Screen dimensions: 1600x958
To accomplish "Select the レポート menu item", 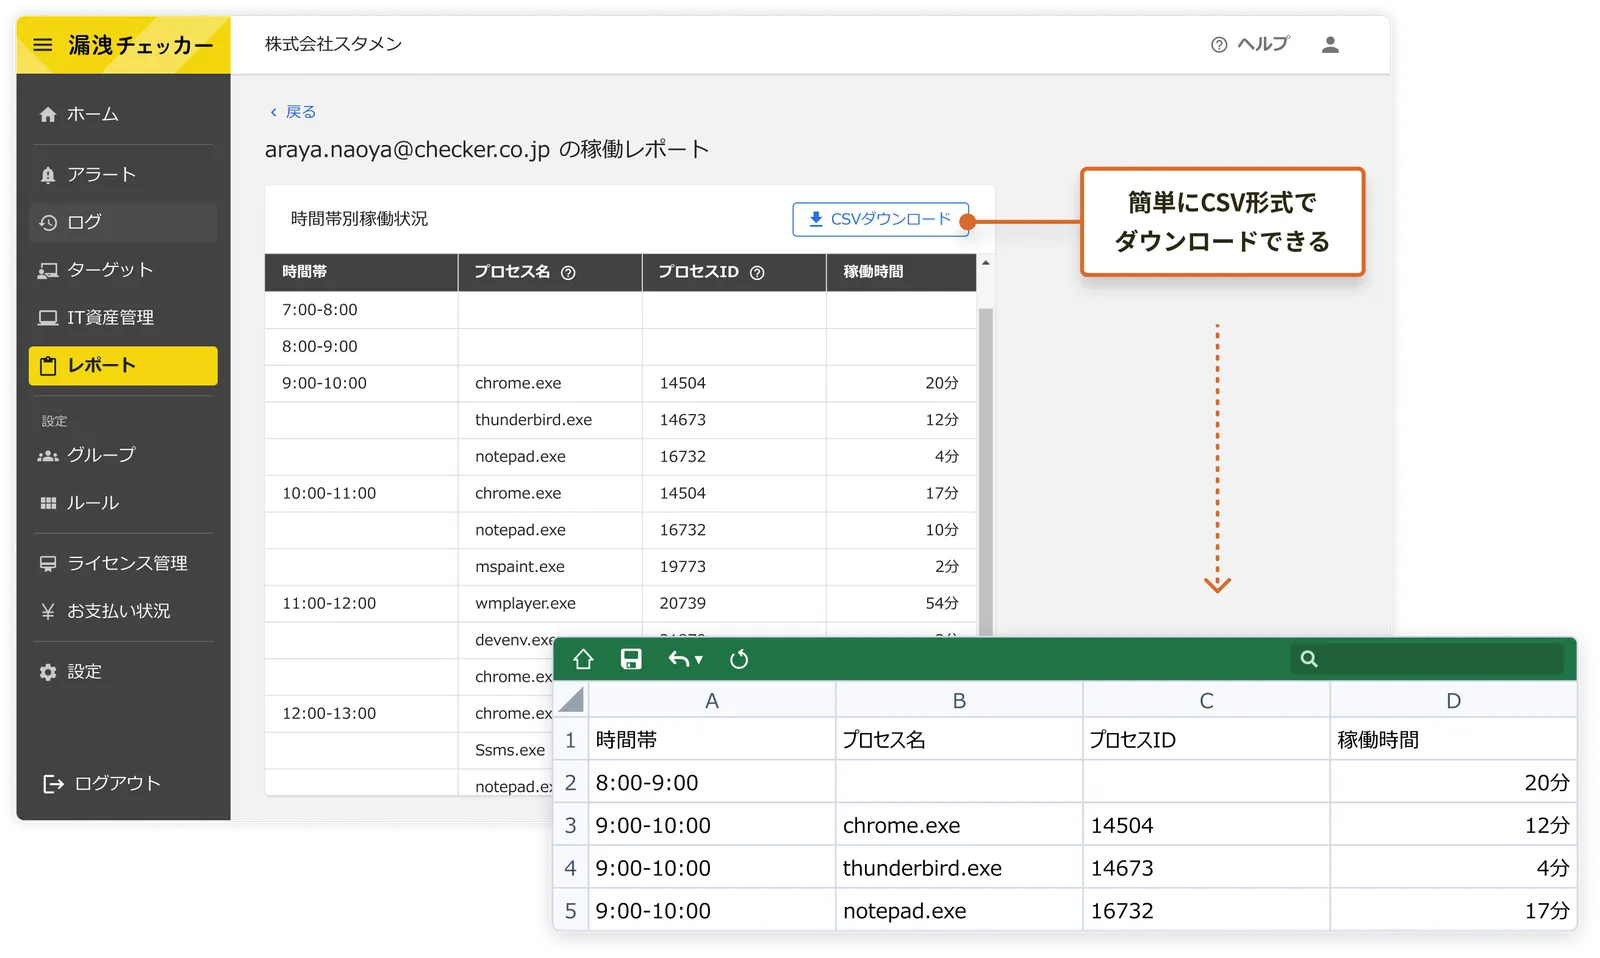I will (123, 366).
